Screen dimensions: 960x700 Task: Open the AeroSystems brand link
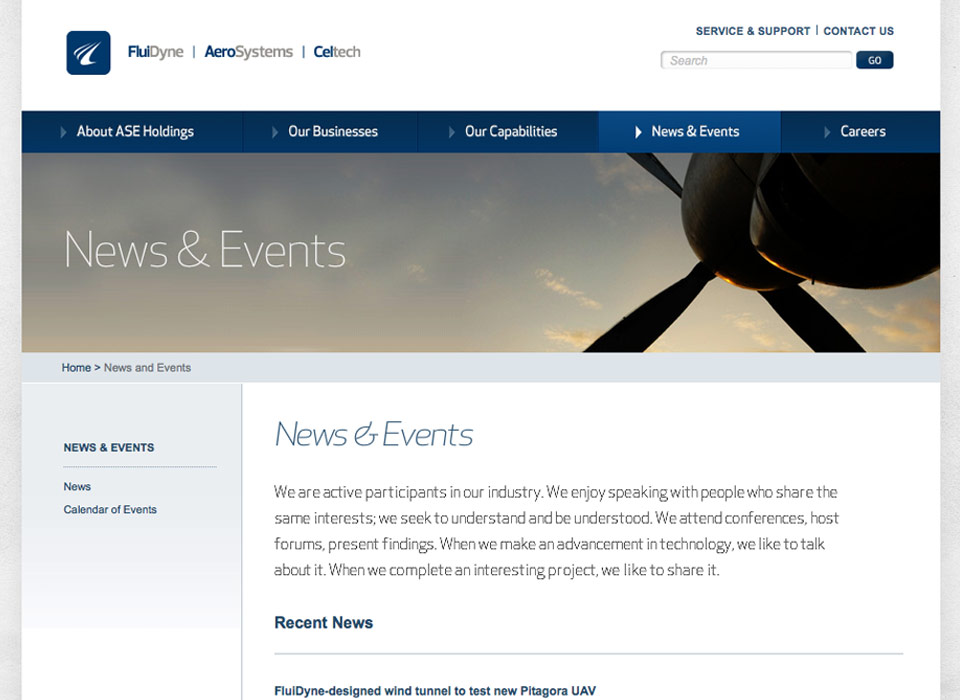(249, 52)
